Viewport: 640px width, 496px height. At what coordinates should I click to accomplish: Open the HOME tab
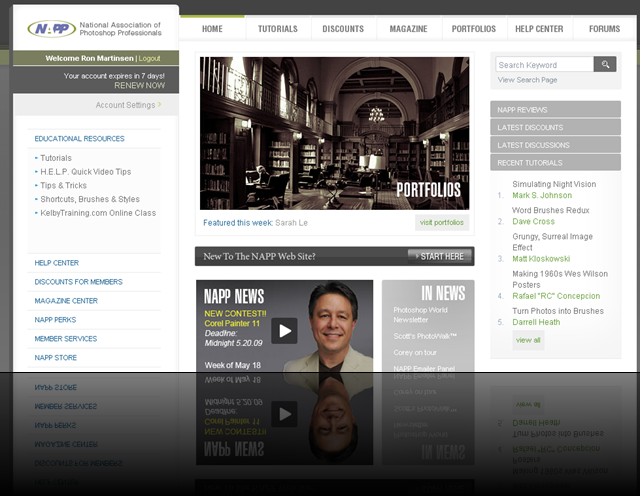tap(212, 29)
